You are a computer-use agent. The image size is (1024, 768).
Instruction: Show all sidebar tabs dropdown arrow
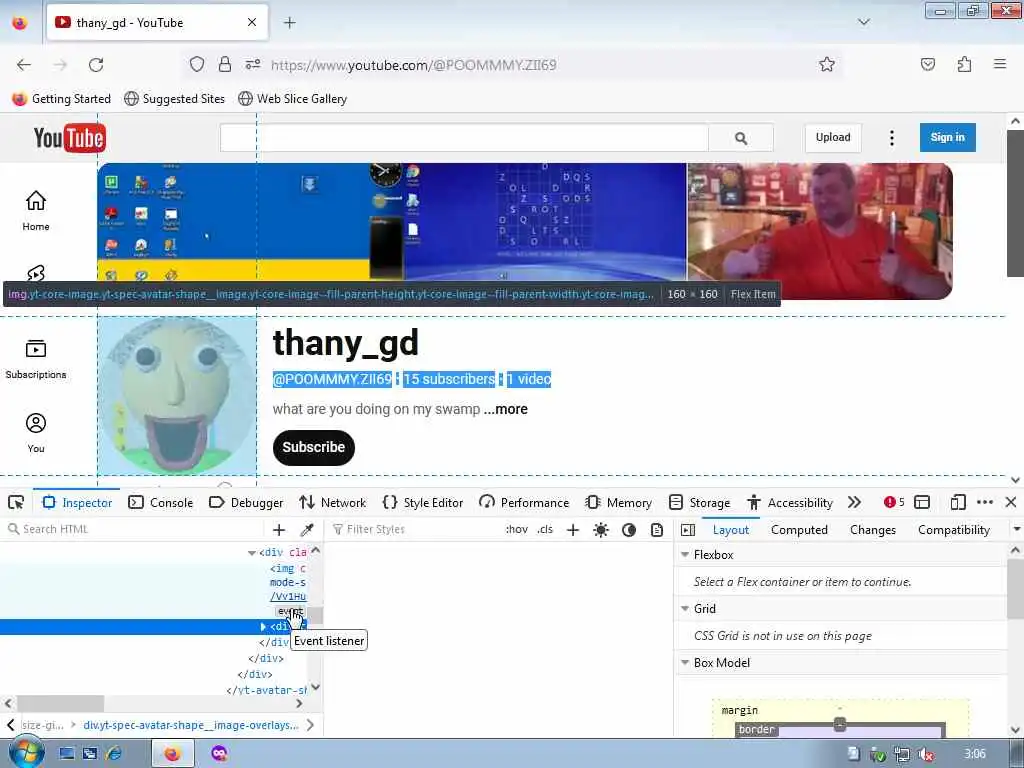point(1016,529)
